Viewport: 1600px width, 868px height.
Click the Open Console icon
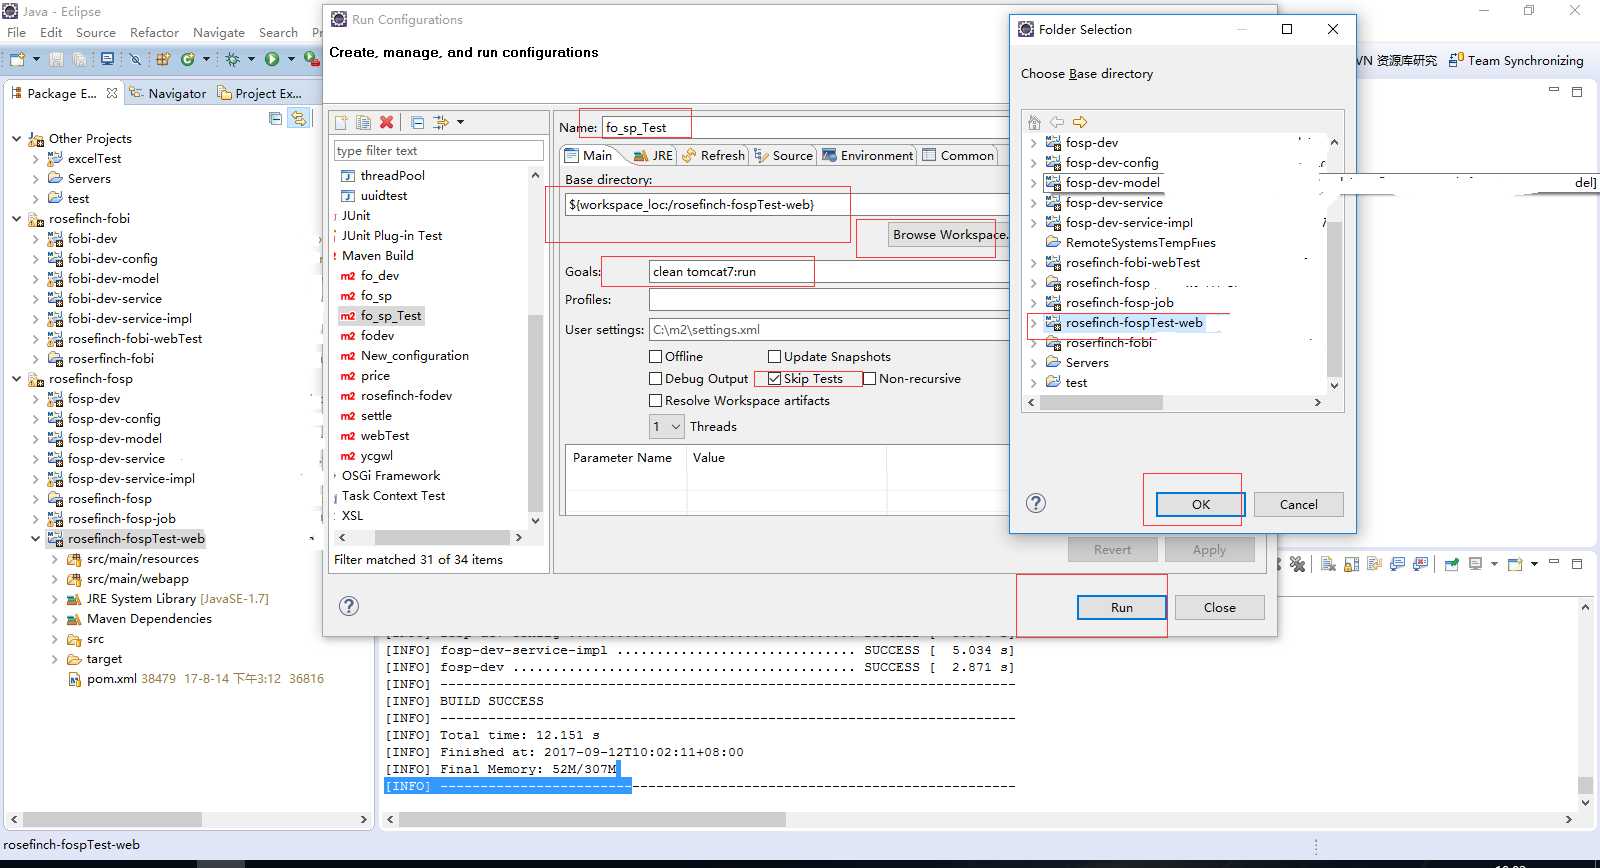coord(1514,564)
